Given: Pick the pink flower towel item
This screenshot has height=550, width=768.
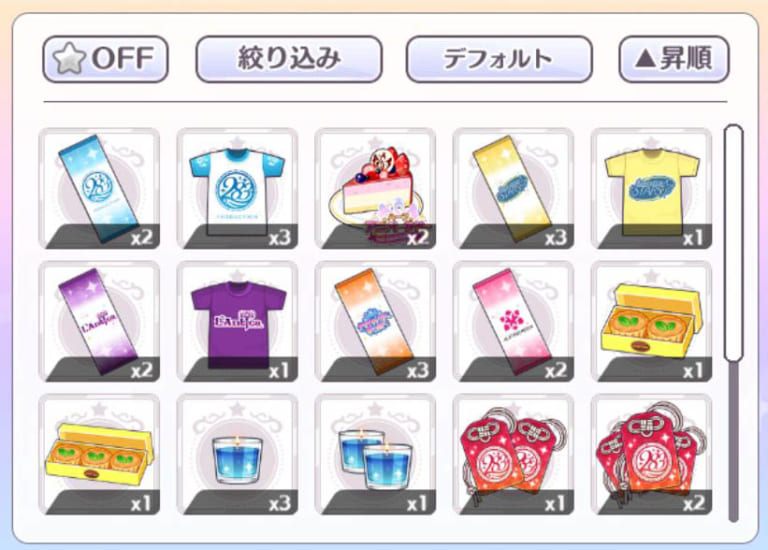Looking at the screenshot, I should (514, 322).
